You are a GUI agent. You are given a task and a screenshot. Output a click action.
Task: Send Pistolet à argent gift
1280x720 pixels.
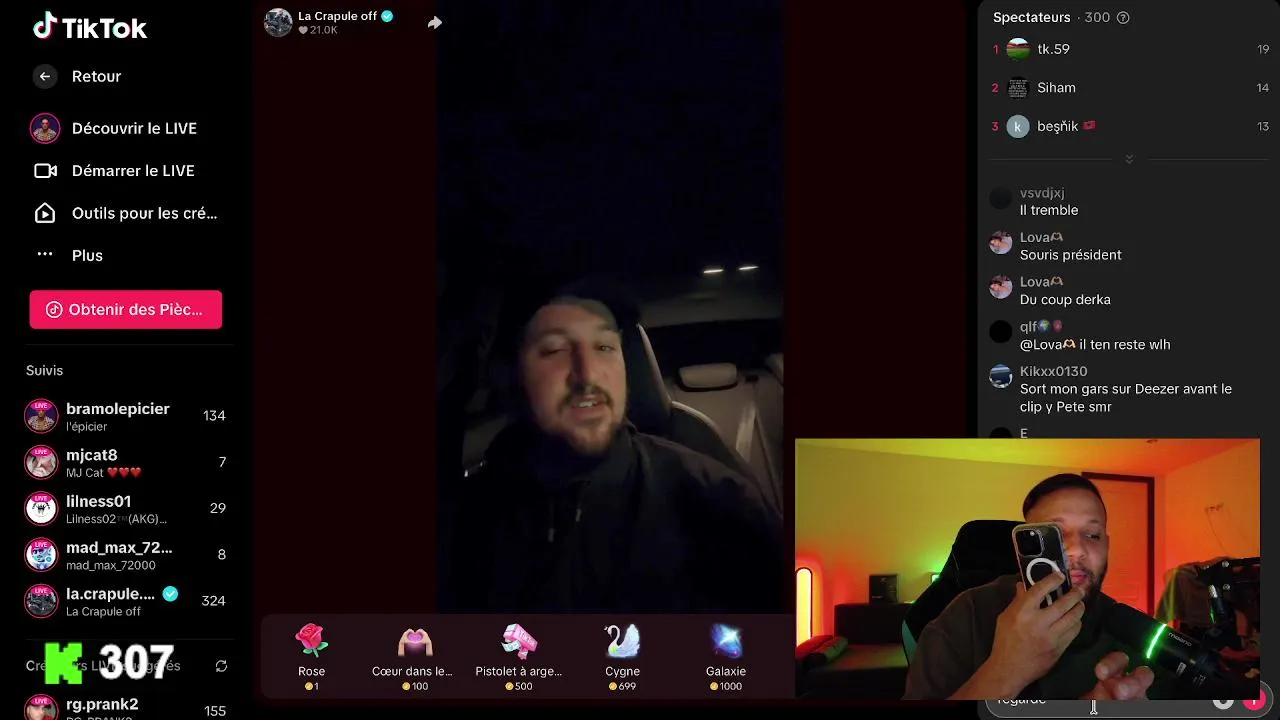pyautogui.click(x=518, y=657)
